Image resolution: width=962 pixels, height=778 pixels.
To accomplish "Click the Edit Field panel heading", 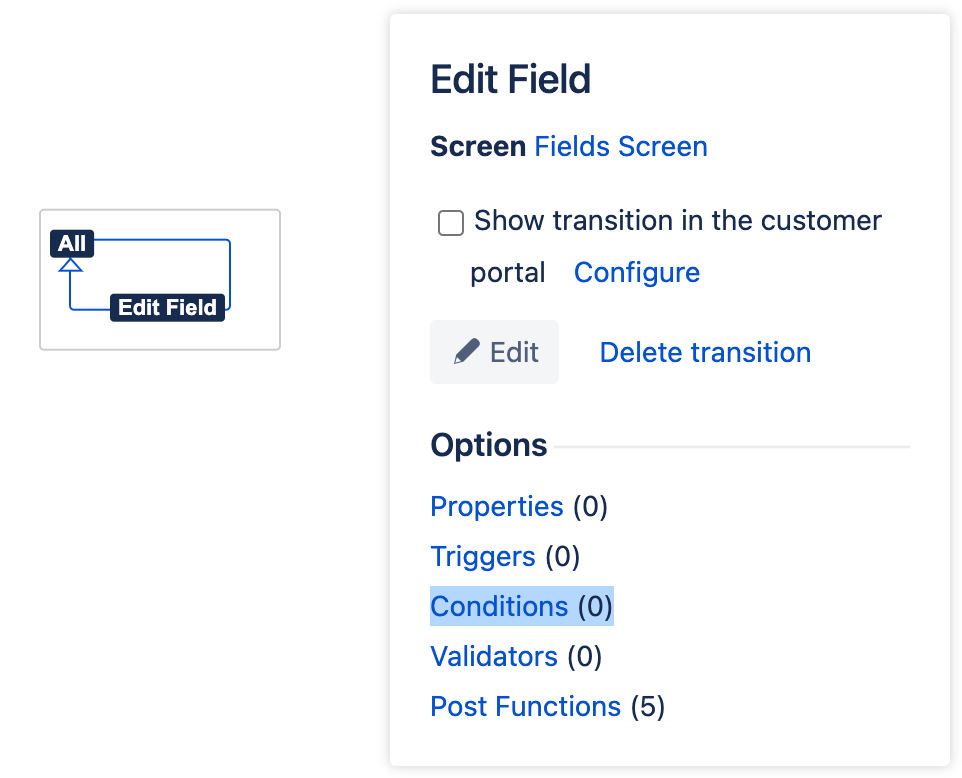I will [510, 80].
